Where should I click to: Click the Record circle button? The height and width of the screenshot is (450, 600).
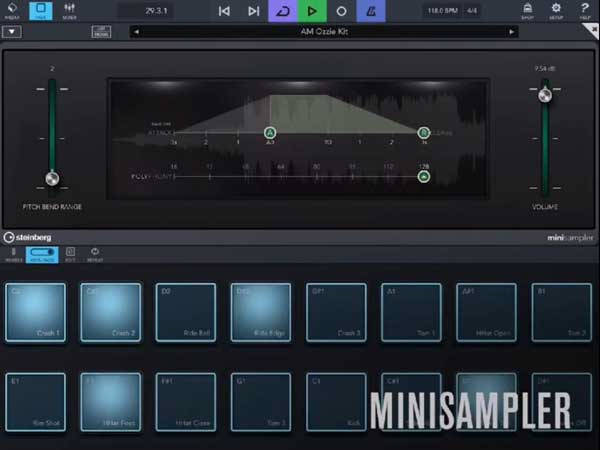coord(342,11)
